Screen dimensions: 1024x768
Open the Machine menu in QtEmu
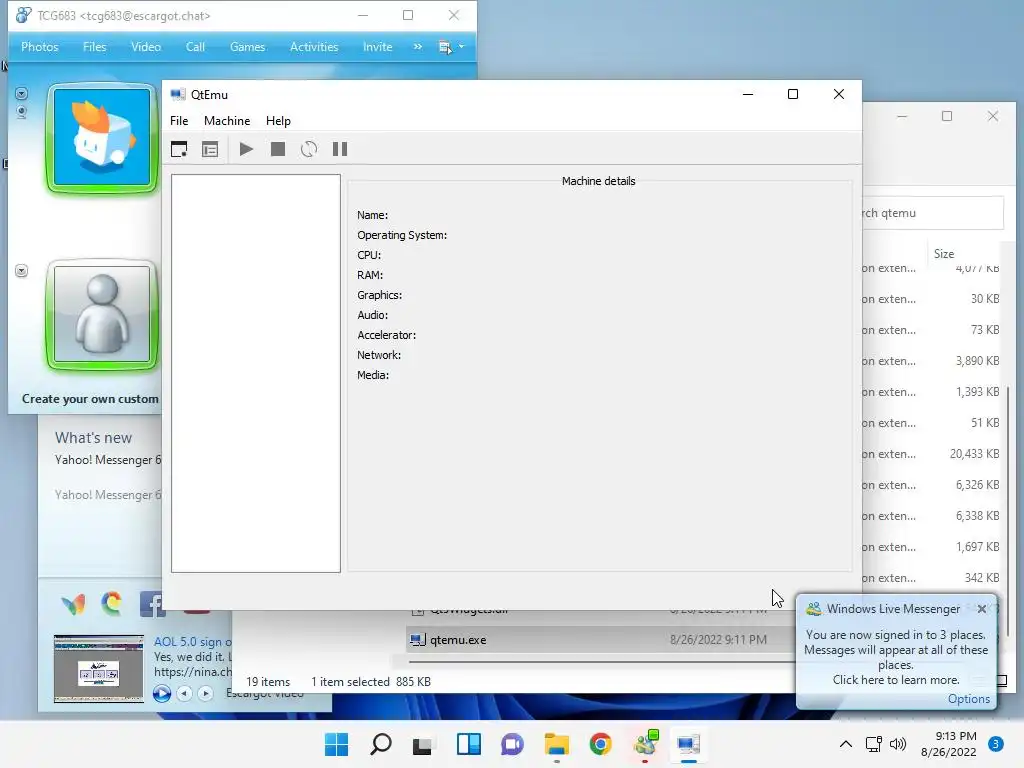point(227,121)
